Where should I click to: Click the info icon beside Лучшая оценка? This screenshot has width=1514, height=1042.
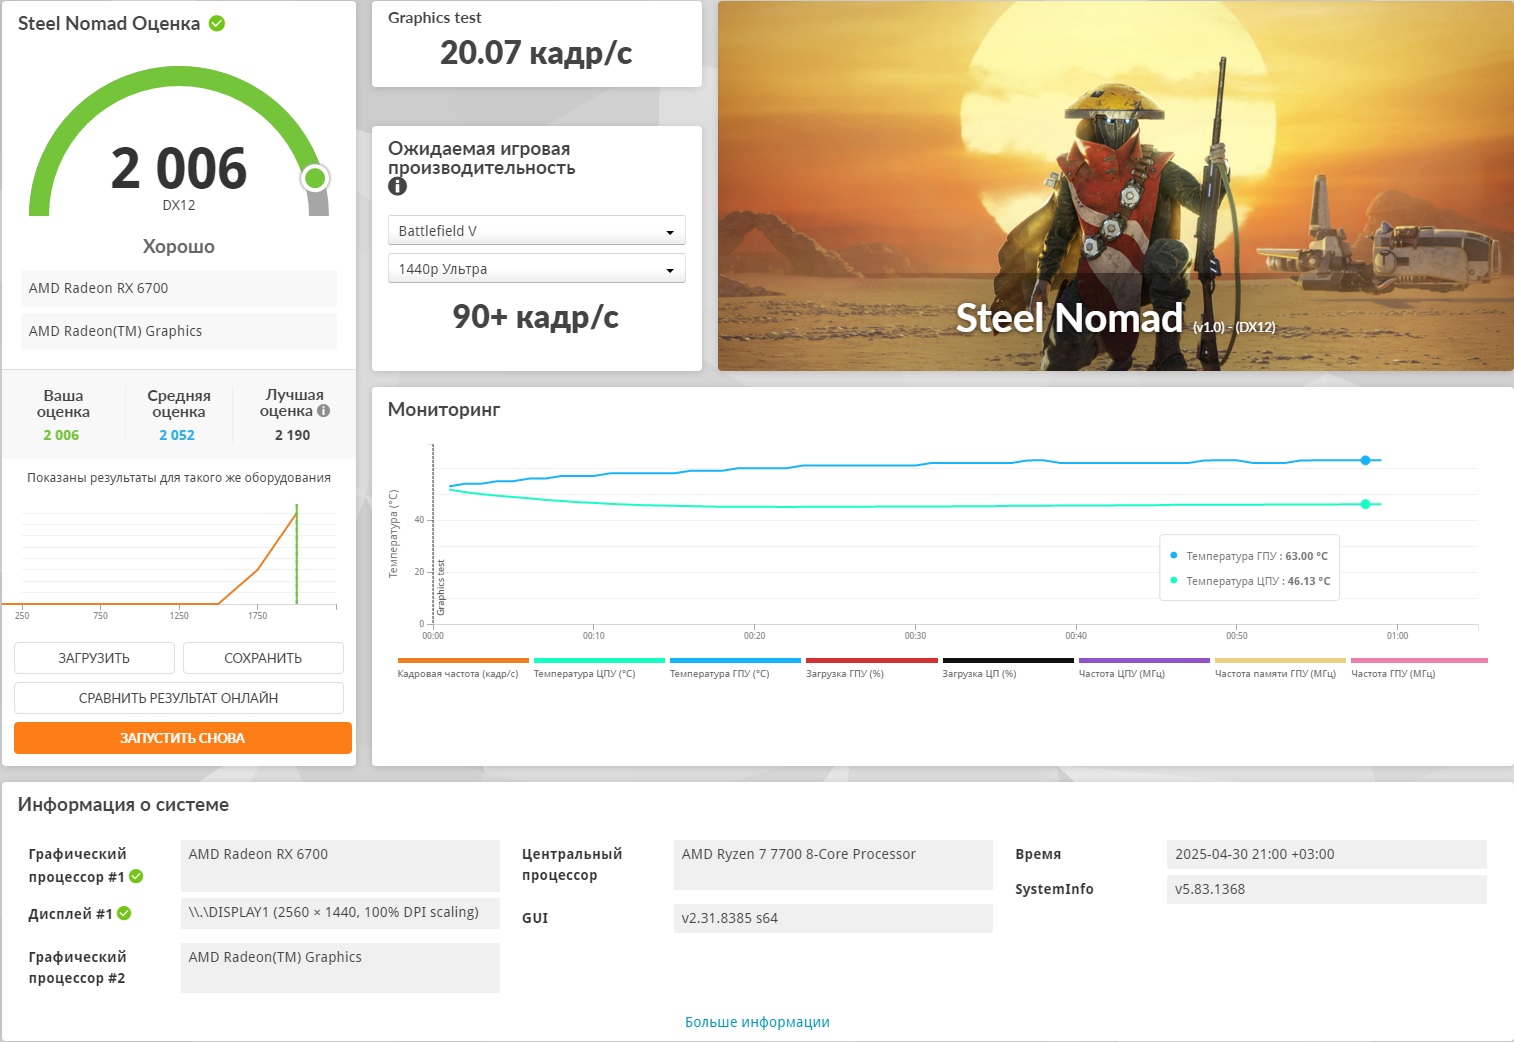323,411
